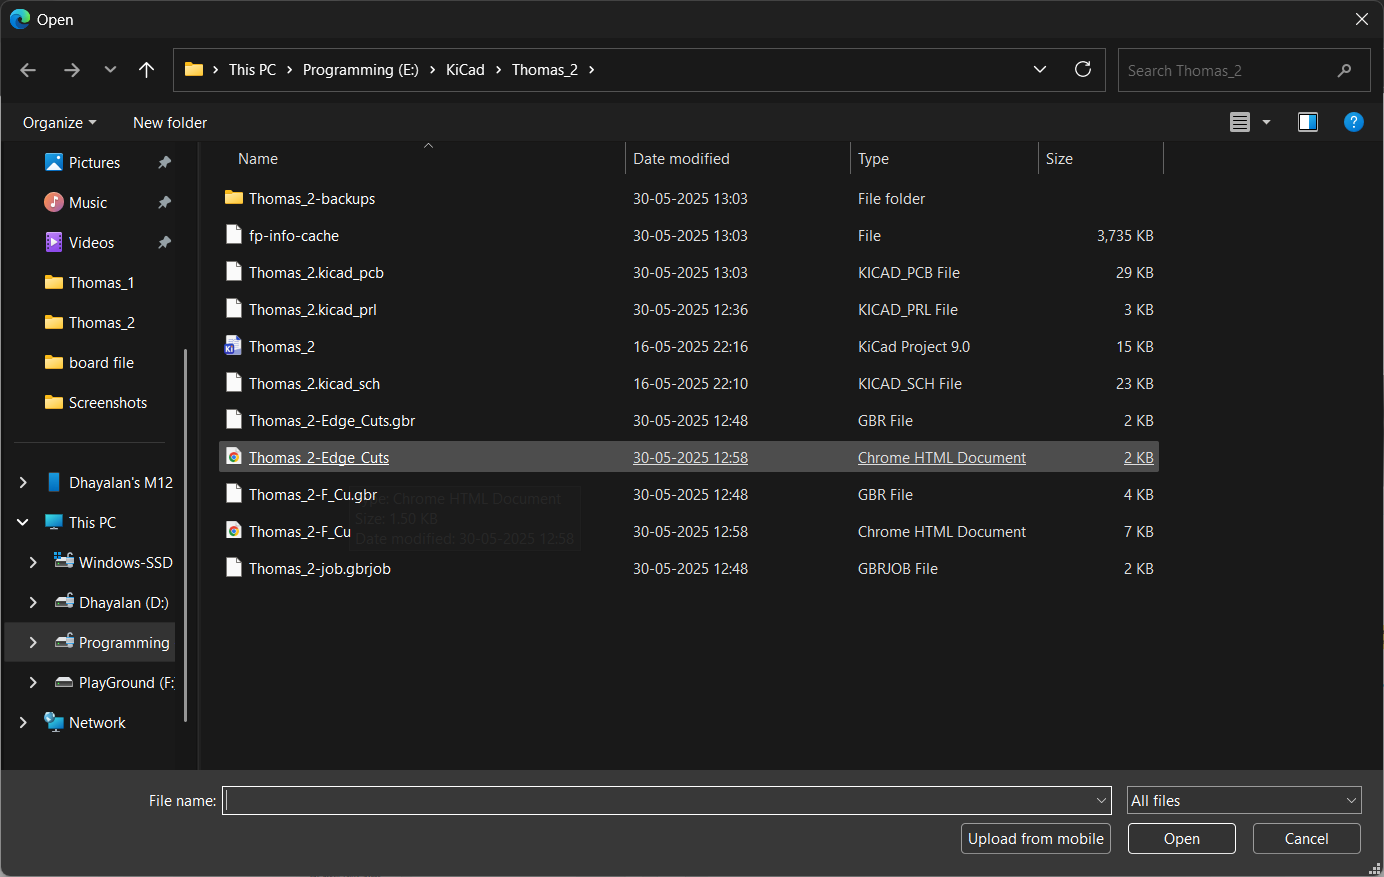Select the Thomas_2 KiCad Project file
This screenshot has height=877, width=1384.
pyautogui.click(x=689, y=346)
